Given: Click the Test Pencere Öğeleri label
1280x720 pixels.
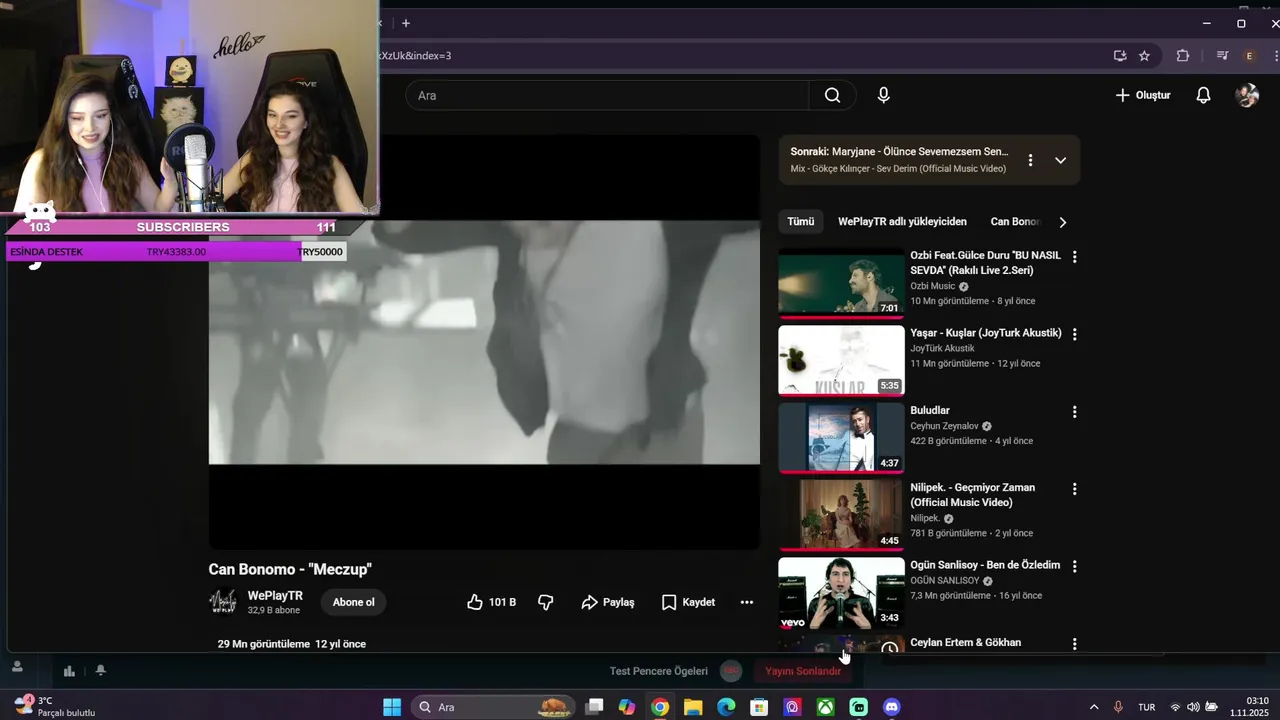Looking at the screenshot, I should 658,671.
